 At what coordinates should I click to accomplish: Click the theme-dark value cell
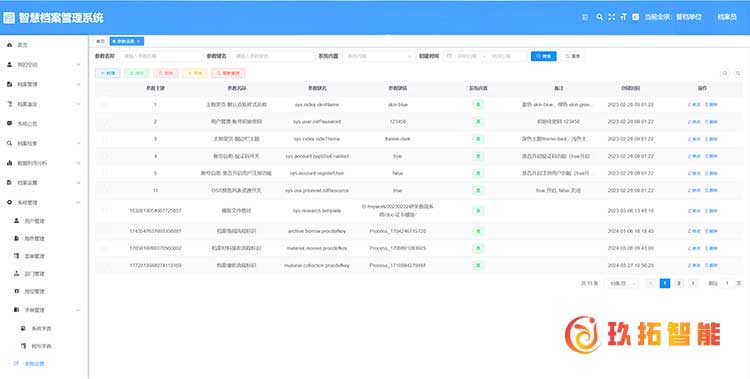pyautogui.click(x=398, y=139)
